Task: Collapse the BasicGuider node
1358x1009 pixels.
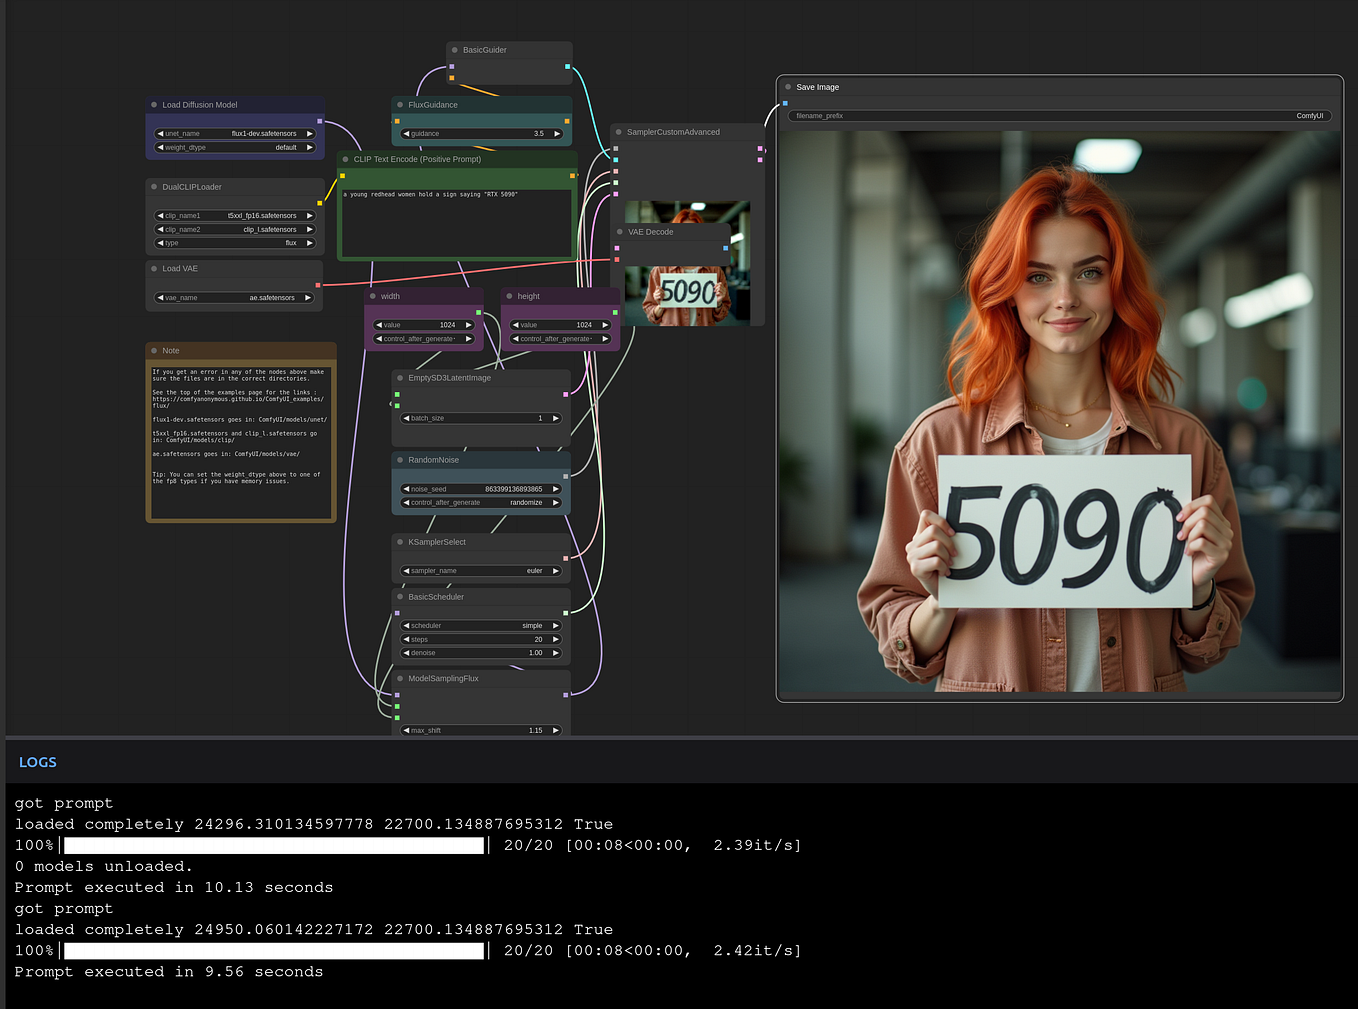Action: click(x=455, y=49)
